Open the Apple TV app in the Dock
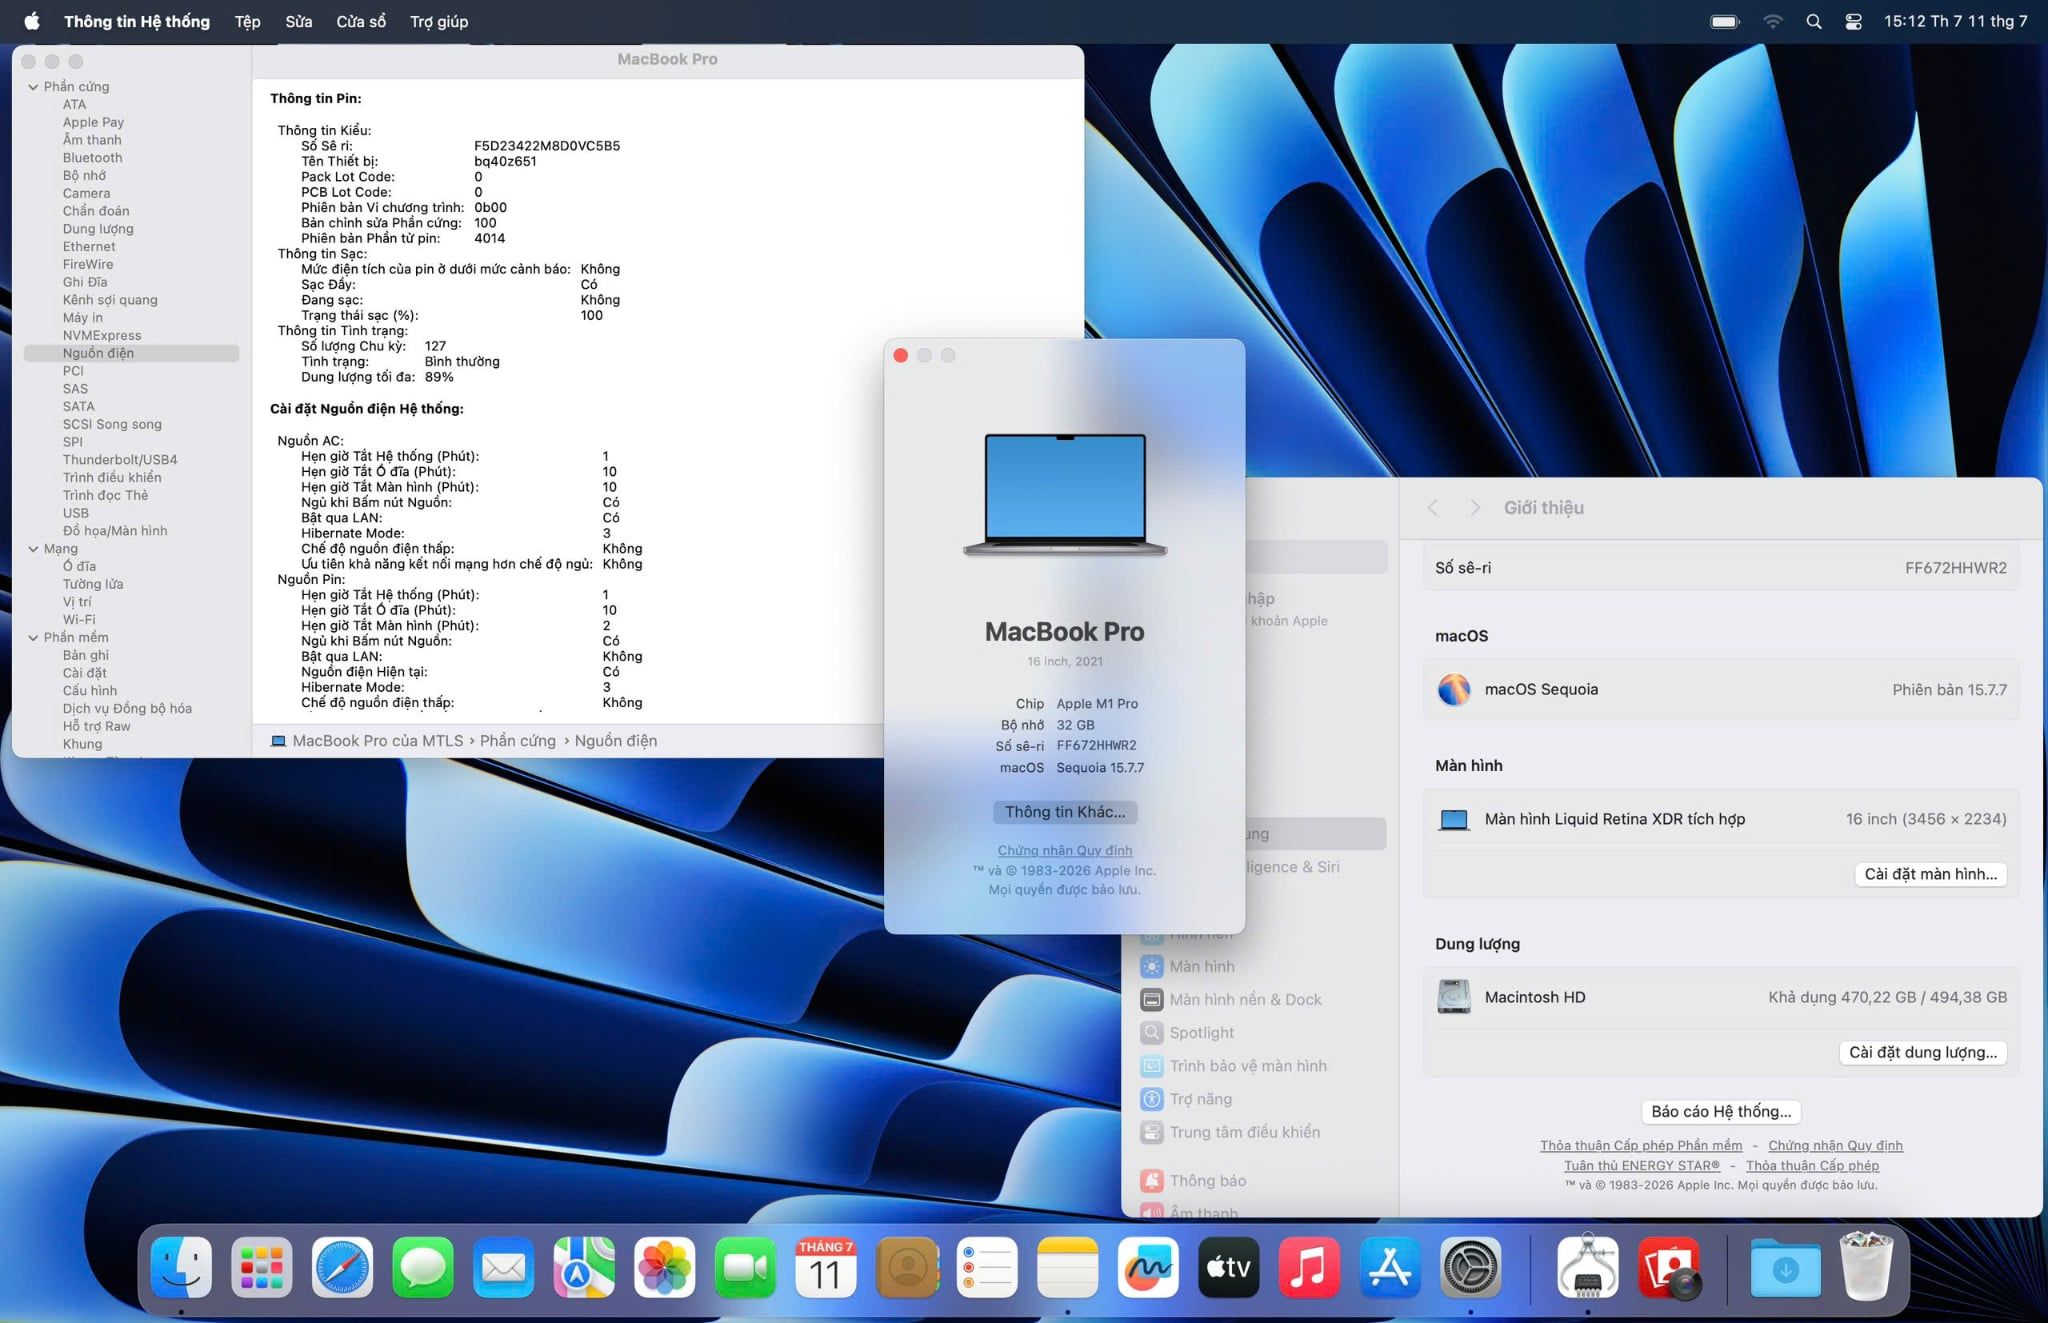Screen dimensions: 2048x1323 [1229, 1268]
